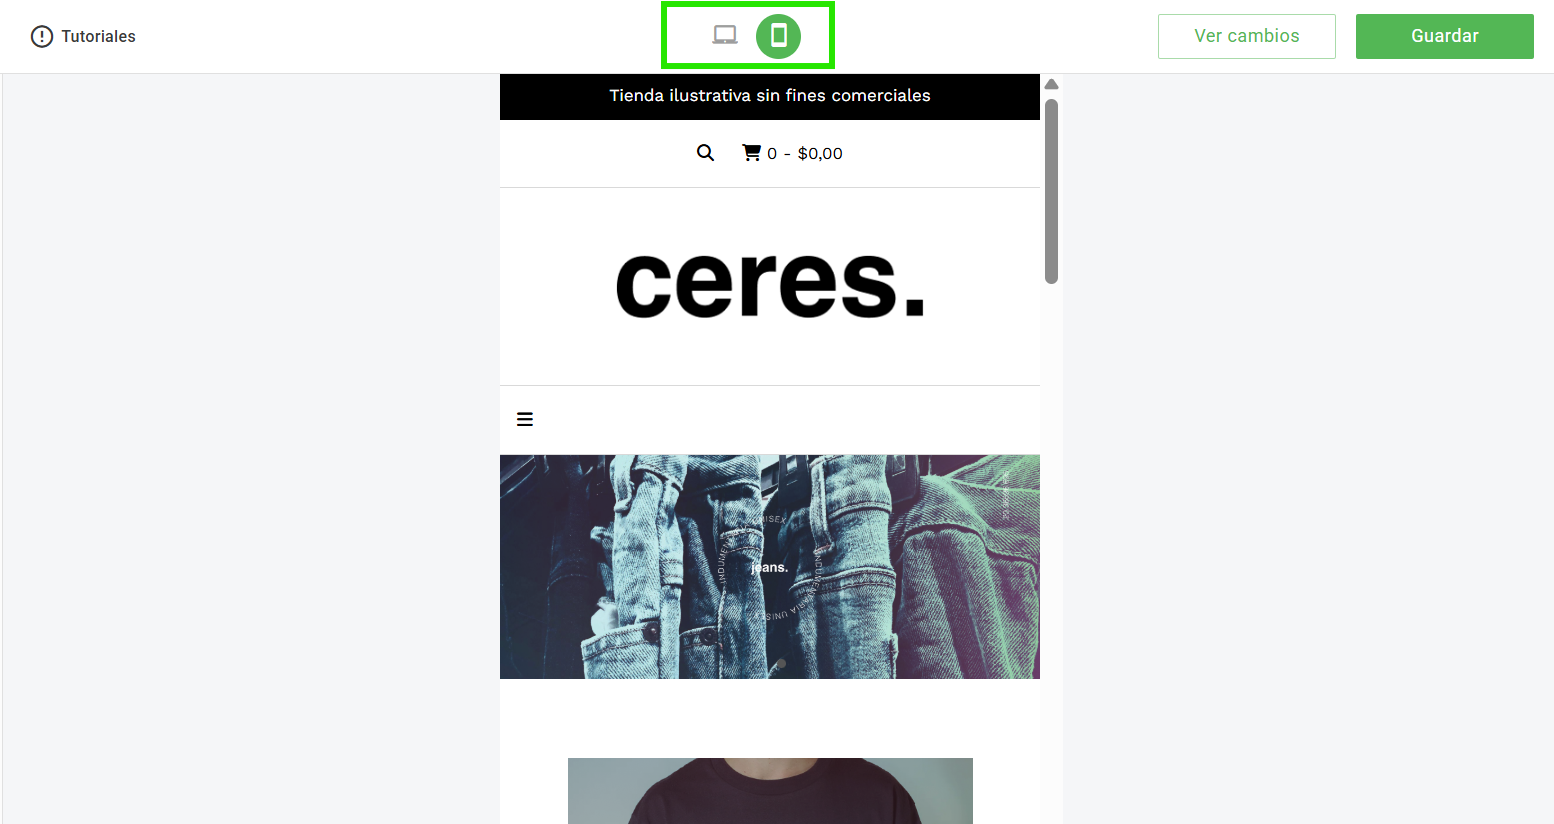
Task: Save changes with Guardar button
Action: coord(1444,36)
